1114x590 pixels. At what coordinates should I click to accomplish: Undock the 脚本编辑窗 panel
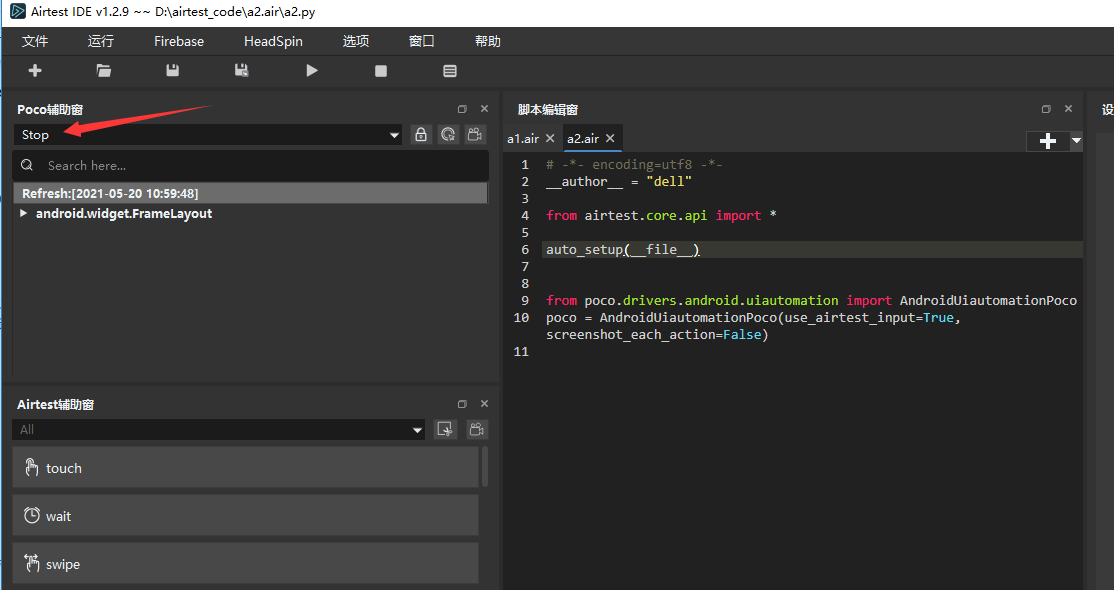pyautogui.click(x=1047, y=109)
